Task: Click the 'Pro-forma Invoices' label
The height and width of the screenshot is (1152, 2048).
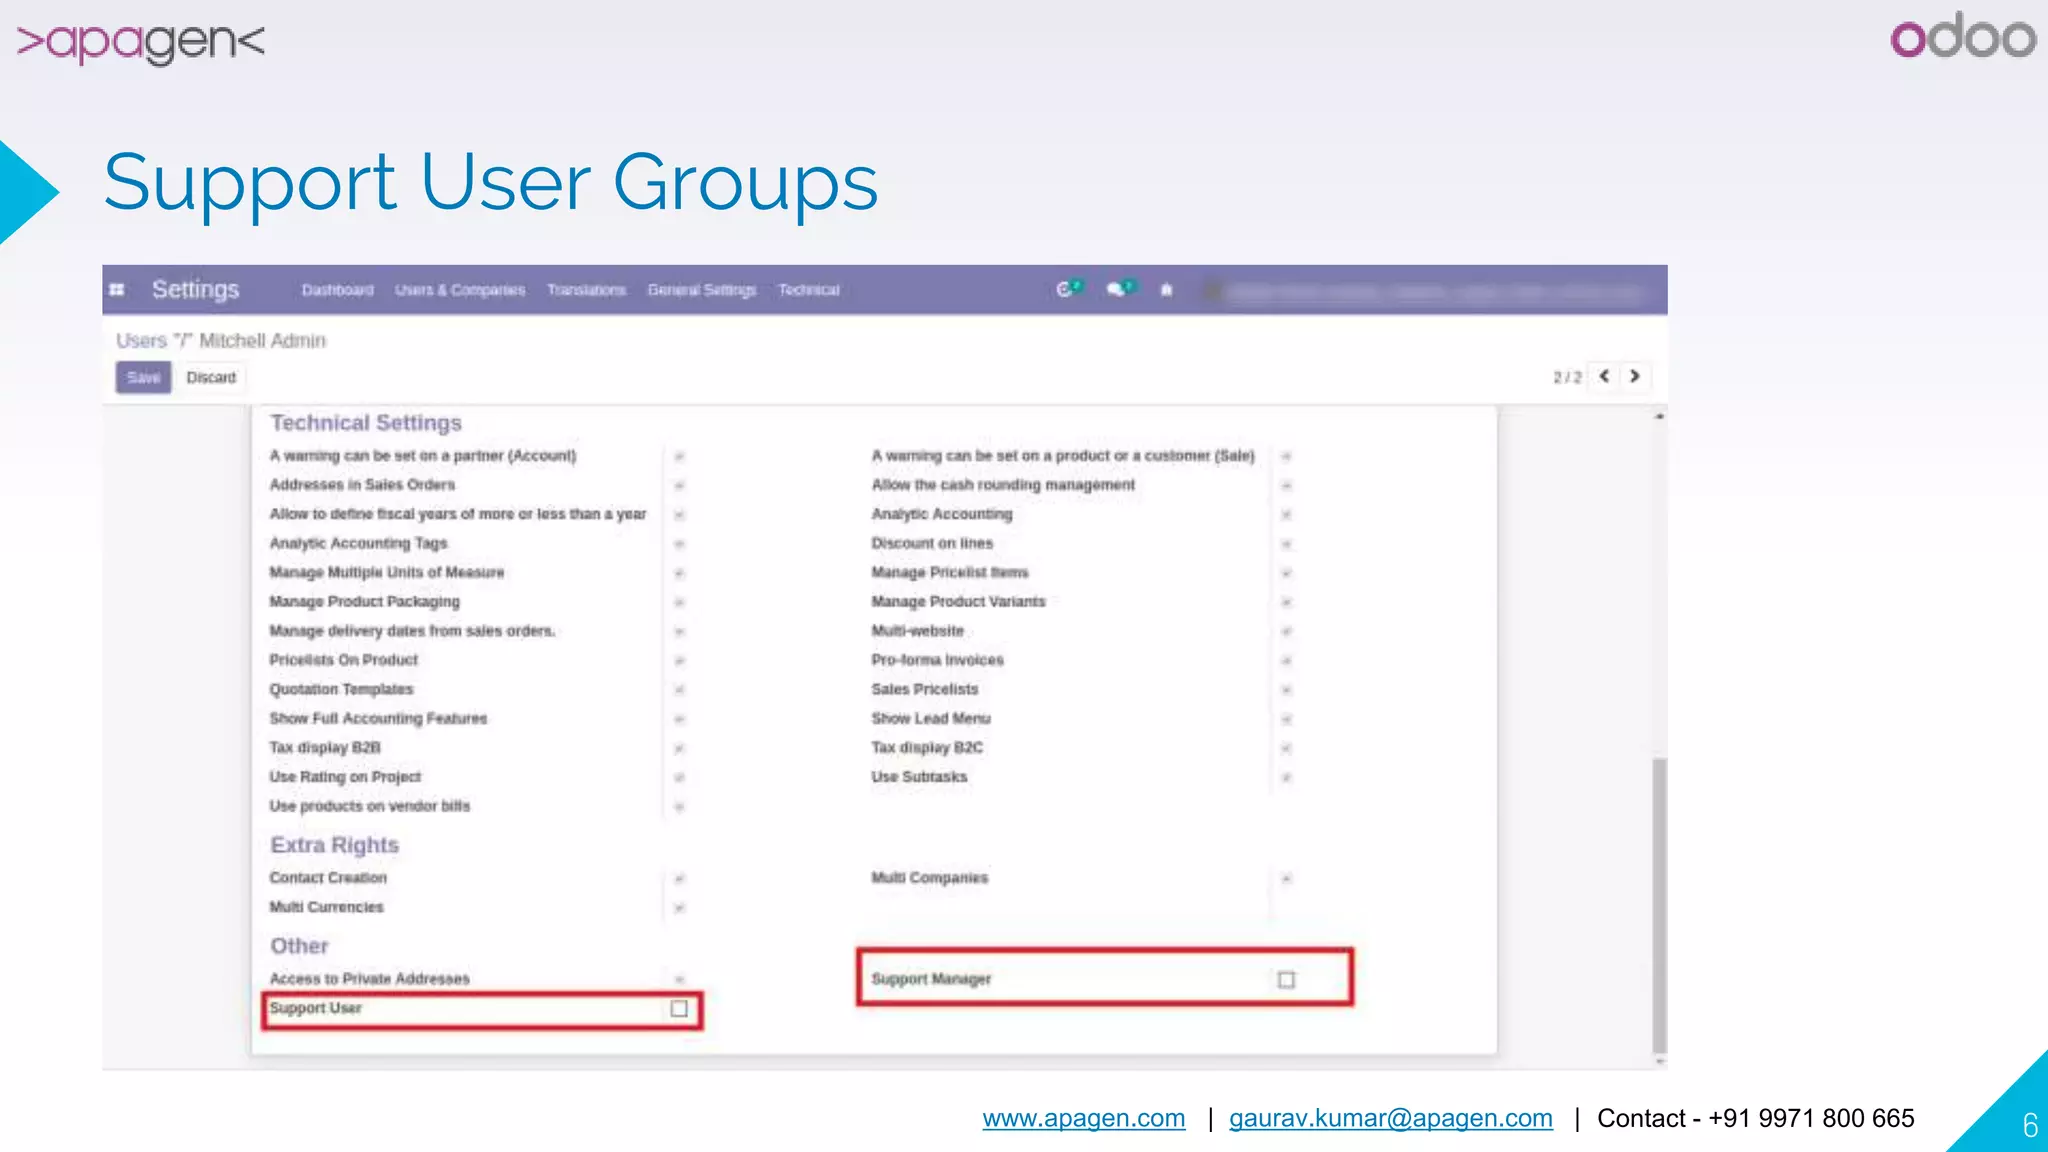Action: [x=937, y=660]
